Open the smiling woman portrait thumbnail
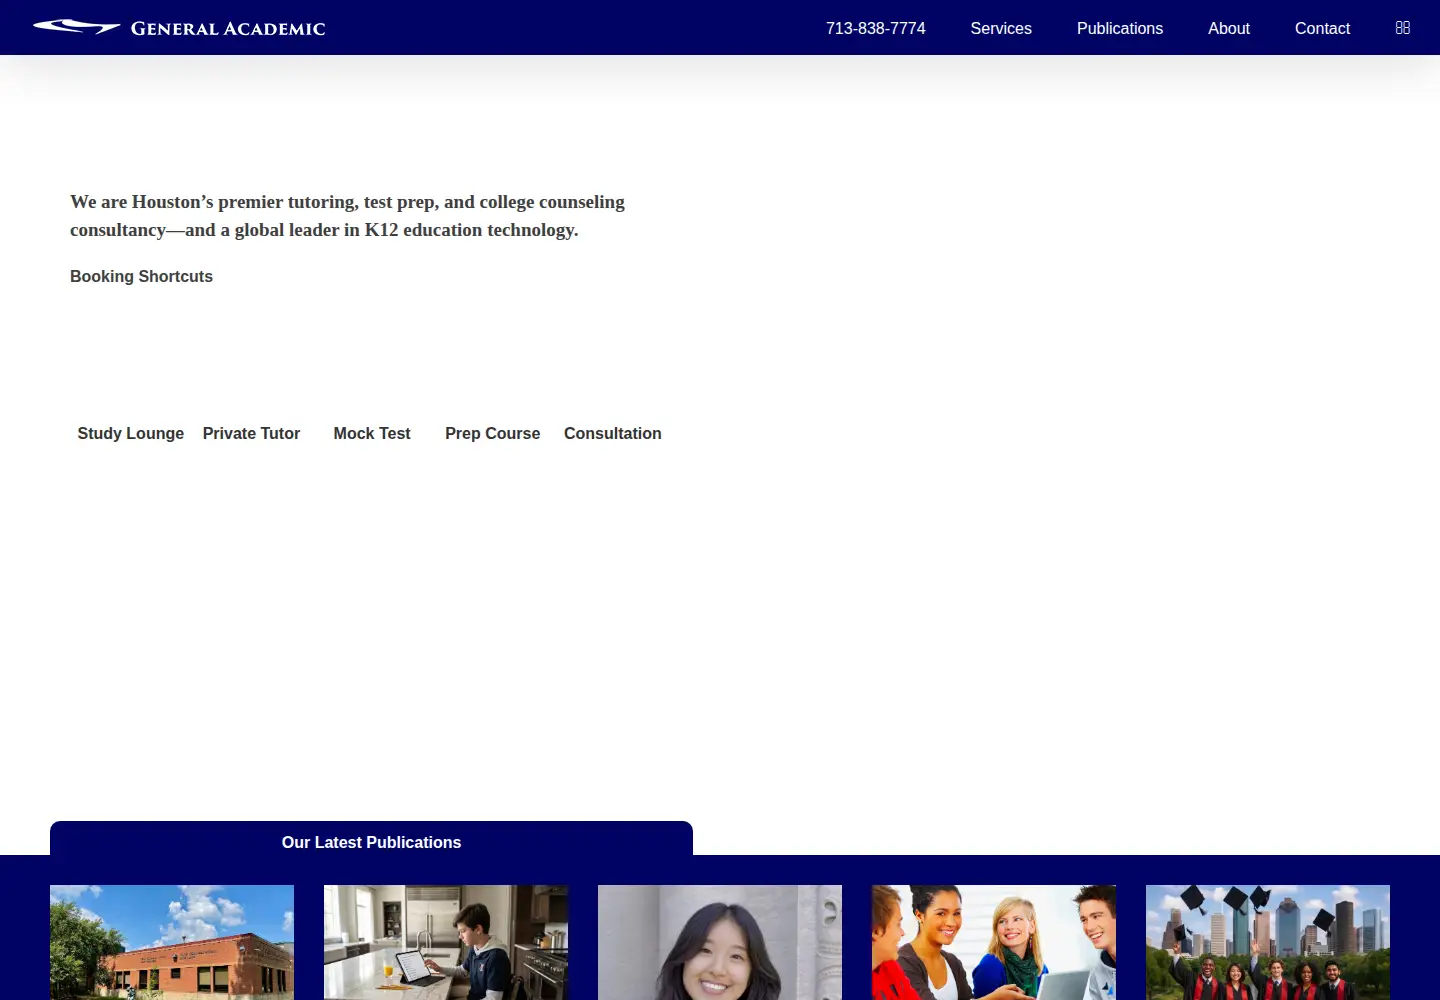 720,942
